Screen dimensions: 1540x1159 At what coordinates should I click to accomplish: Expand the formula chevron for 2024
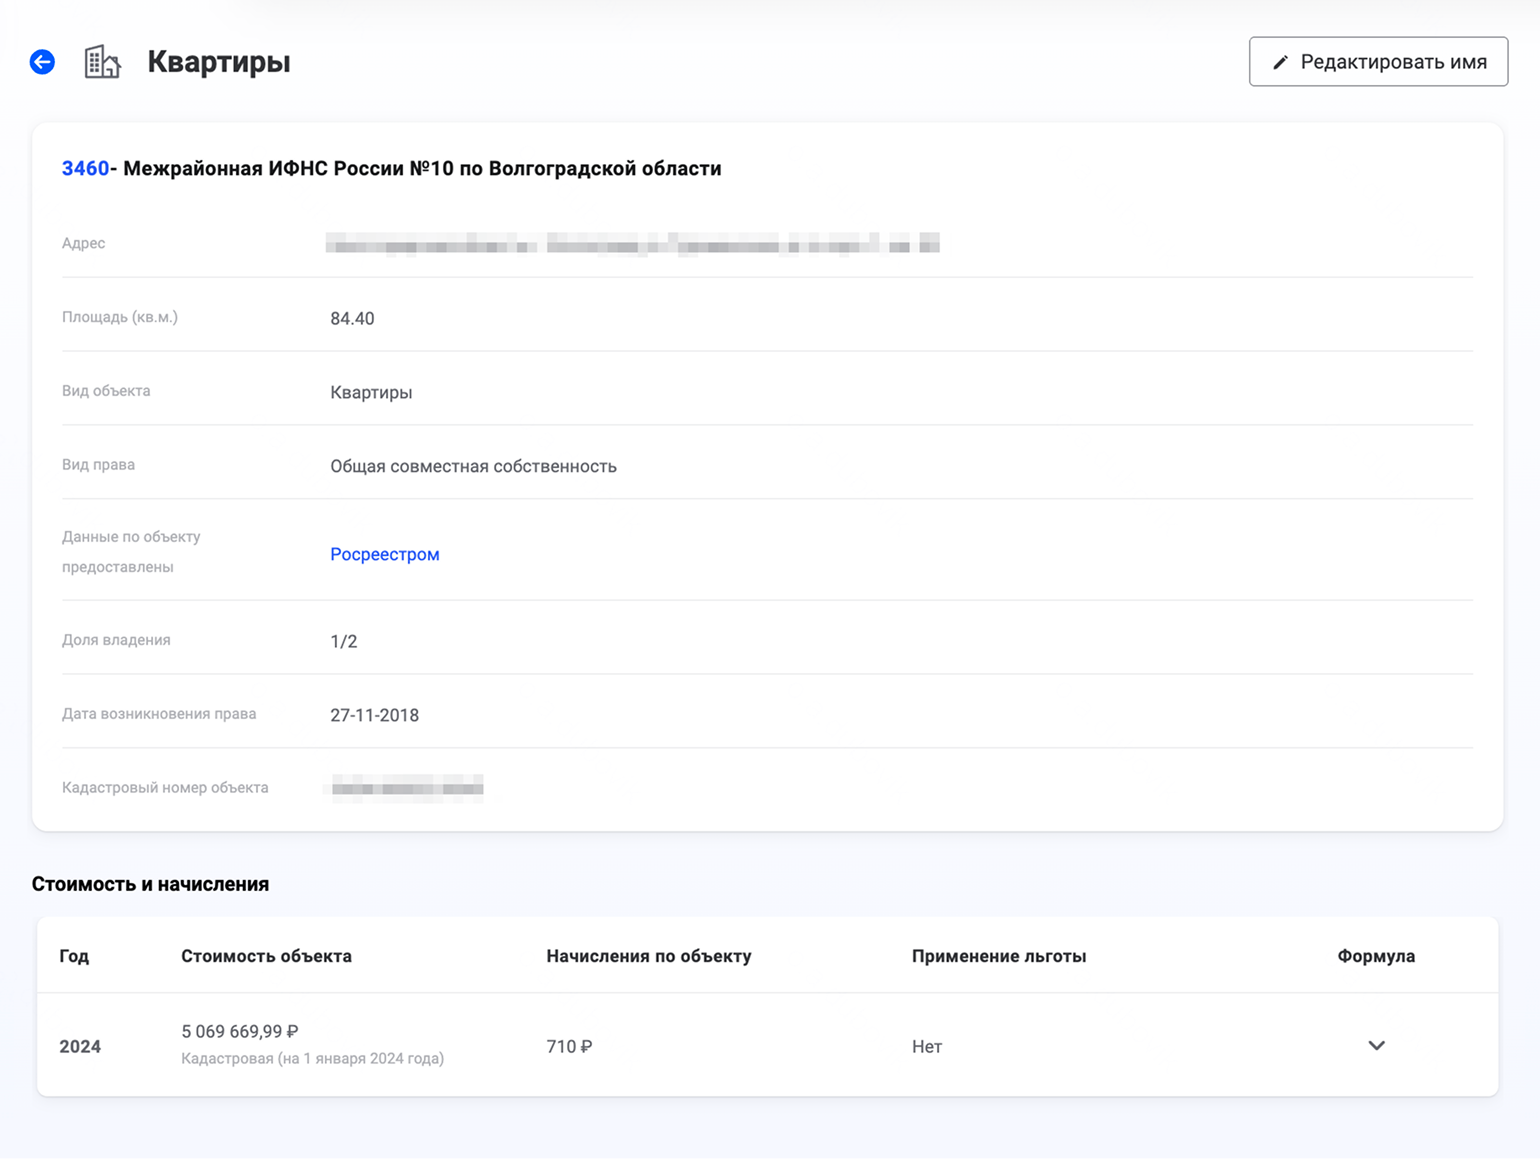point(1376,1046)
